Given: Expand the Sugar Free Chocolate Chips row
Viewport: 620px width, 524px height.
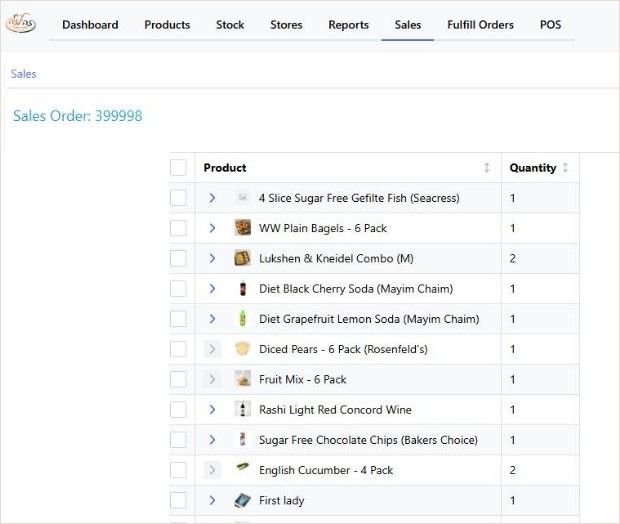Looking at the screenshot, I should point(212,440).
